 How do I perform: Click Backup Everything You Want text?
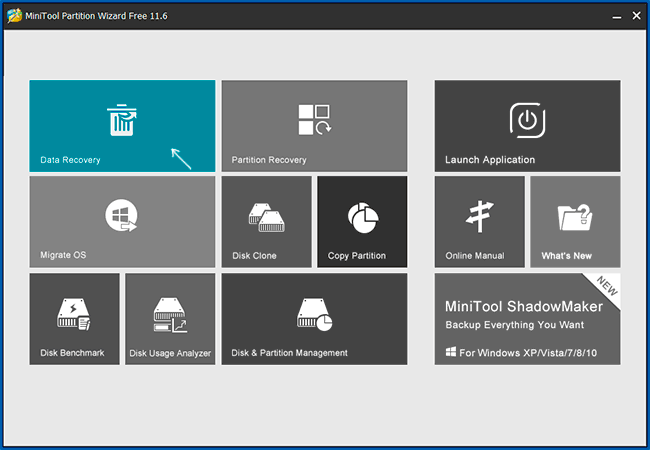click(x=515, y=325)
